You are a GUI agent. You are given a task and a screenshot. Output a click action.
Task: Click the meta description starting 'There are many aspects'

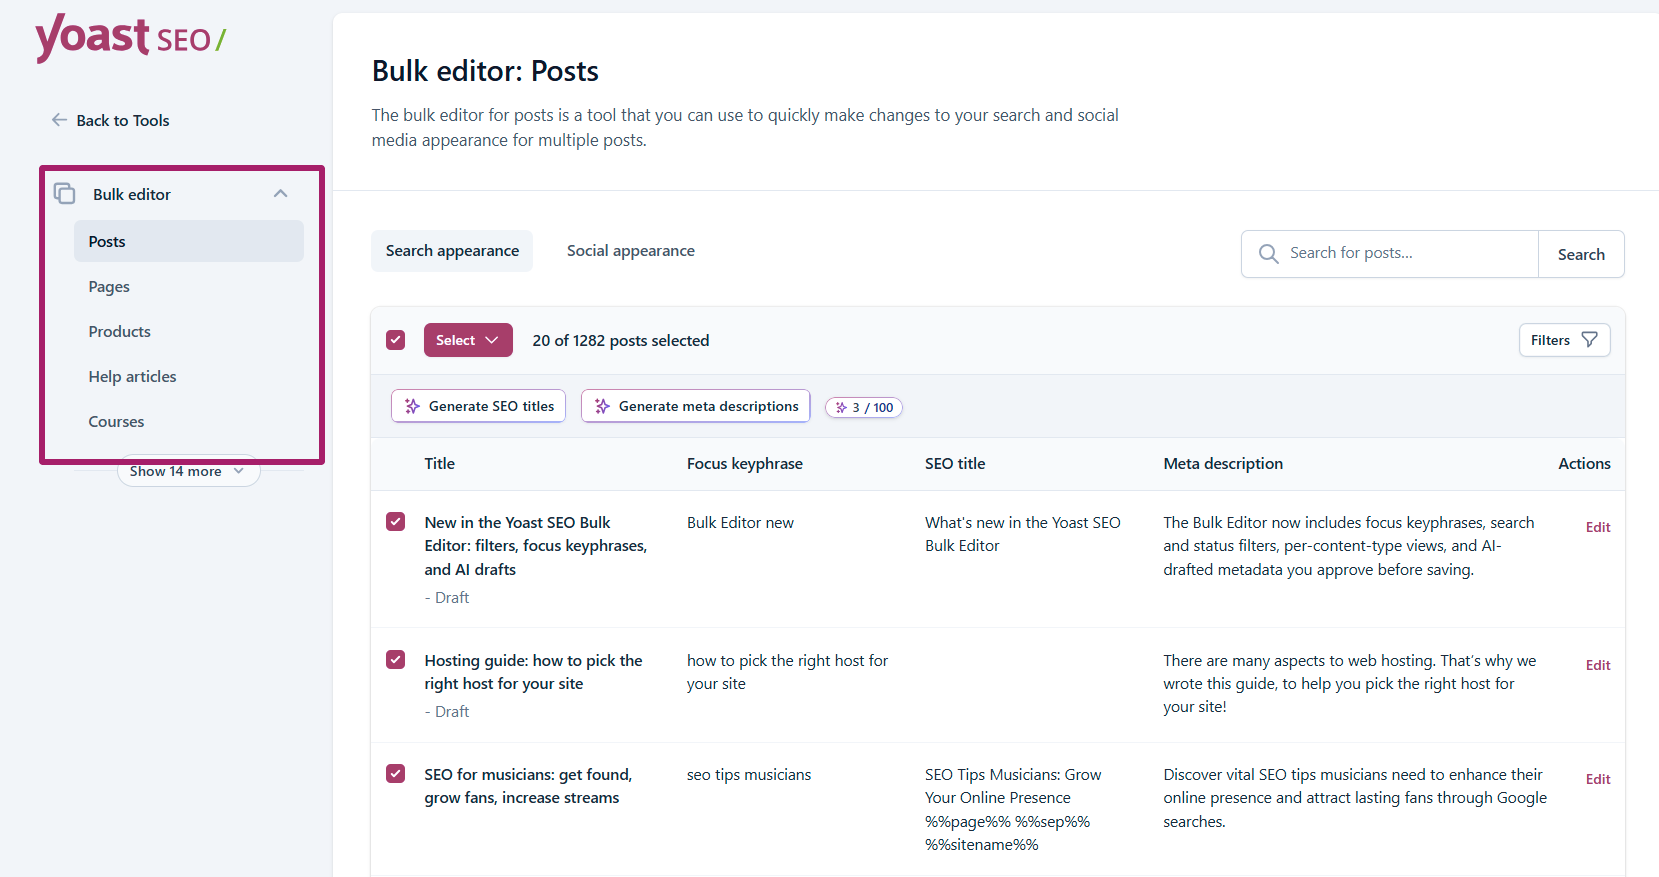click(x=1350, y=684)
